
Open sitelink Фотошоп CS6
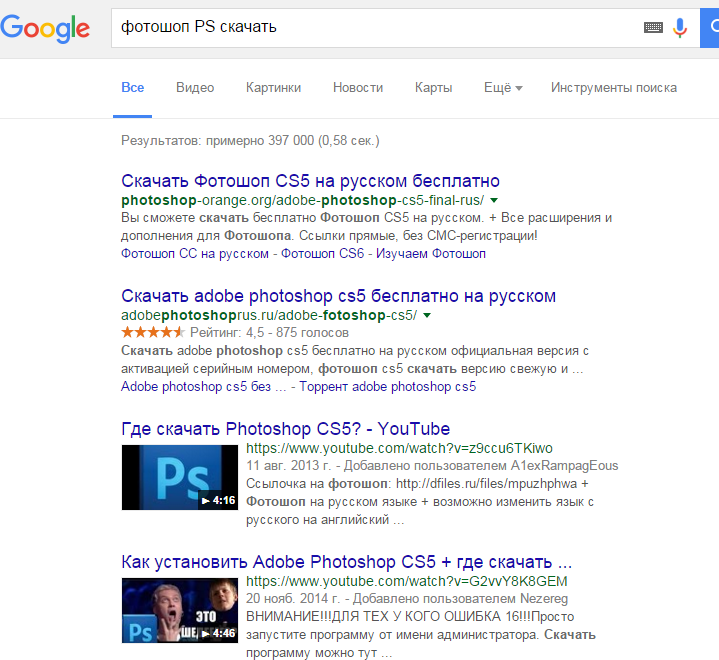click(322, 254)
